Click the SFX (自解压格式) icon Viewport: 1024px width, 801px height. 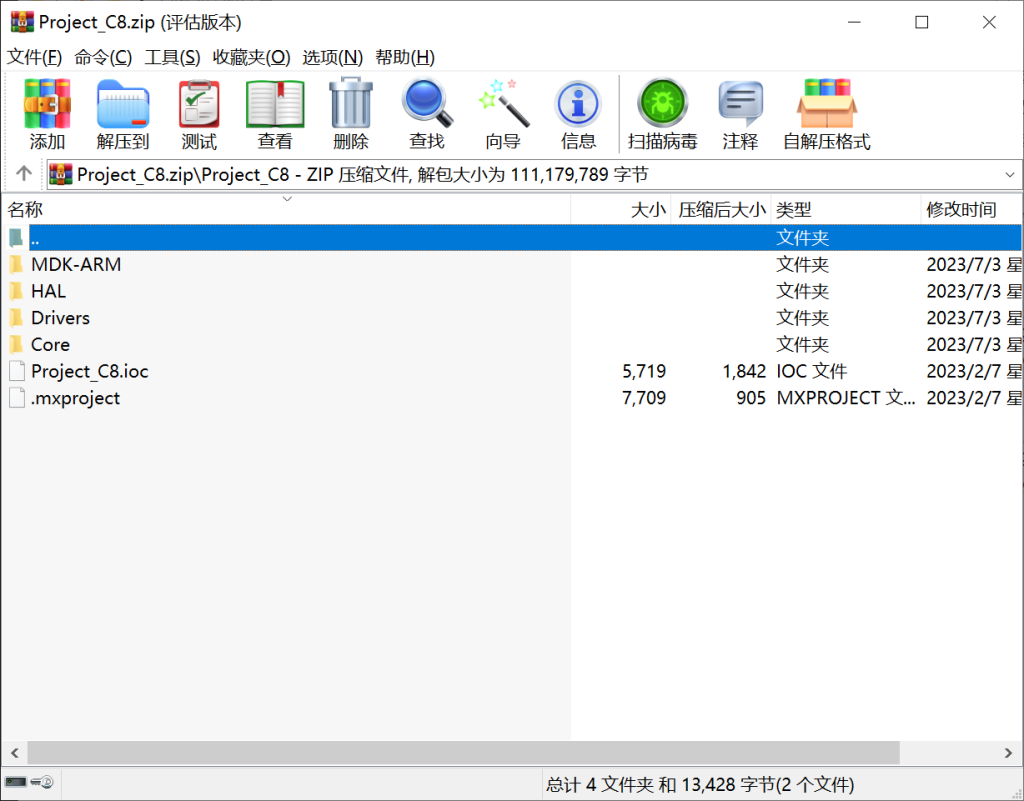(x=827, y=103)
